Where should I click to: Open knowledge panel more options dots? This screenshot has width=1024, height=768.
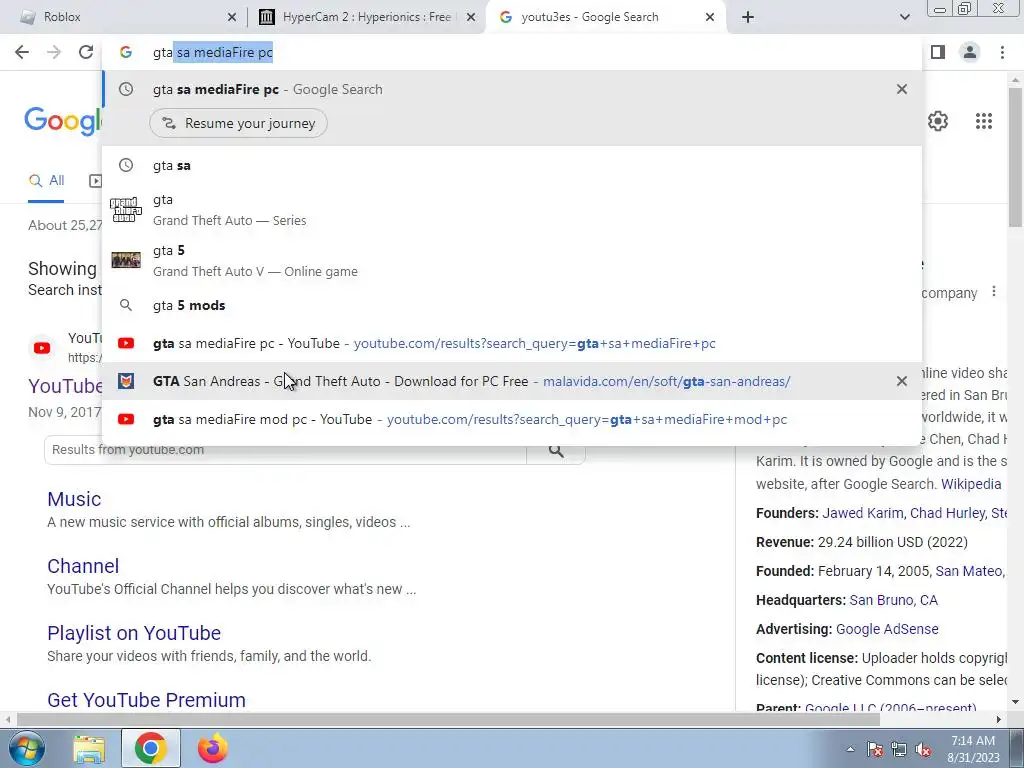tap(994, 291)
